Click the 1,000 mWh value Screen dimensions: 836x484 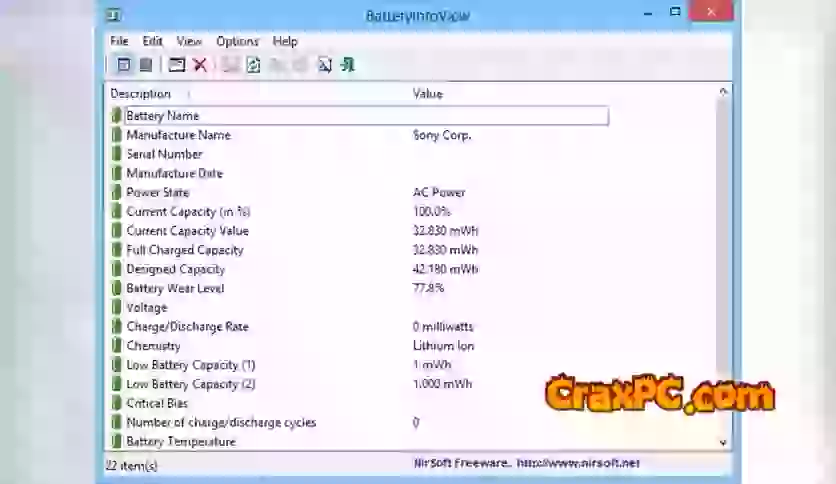pos(442,384)
